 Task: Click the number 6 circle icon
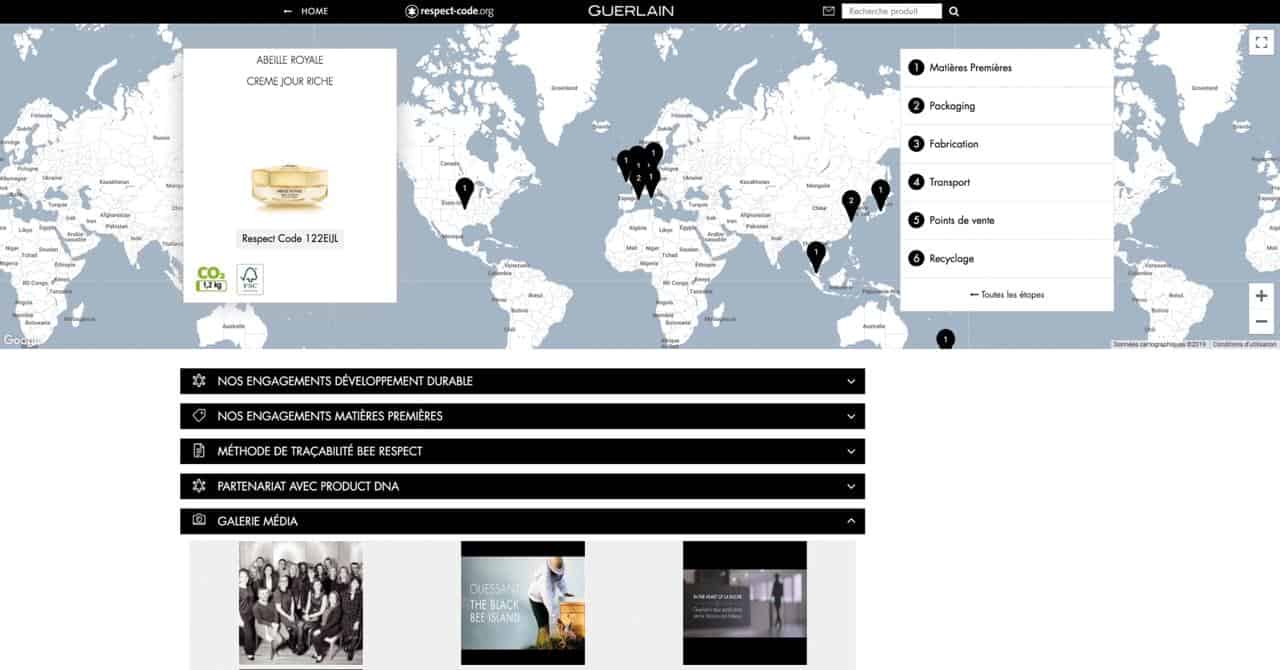click(916, 258)
